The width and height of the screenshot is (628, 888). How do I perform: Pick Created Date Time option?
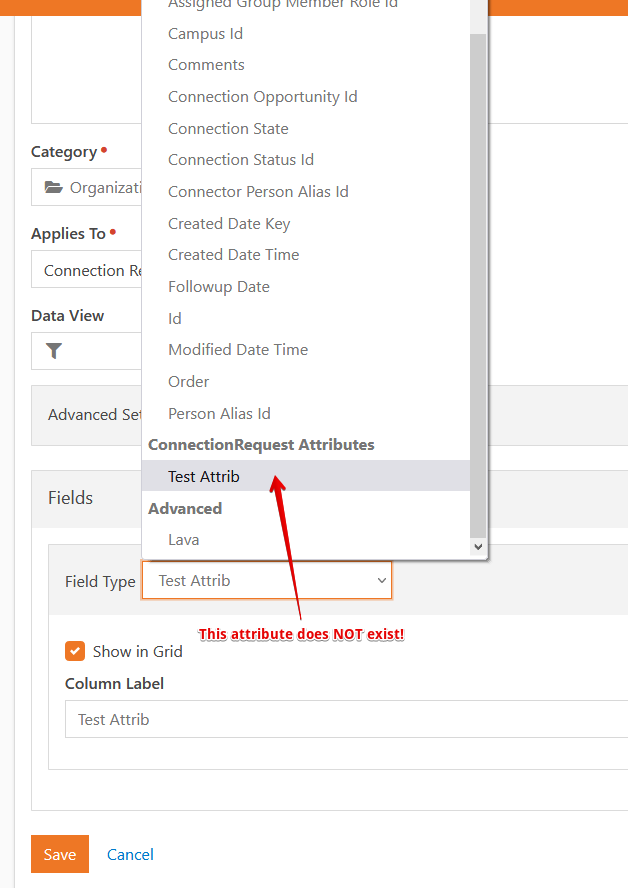click(x=306, y=255)
